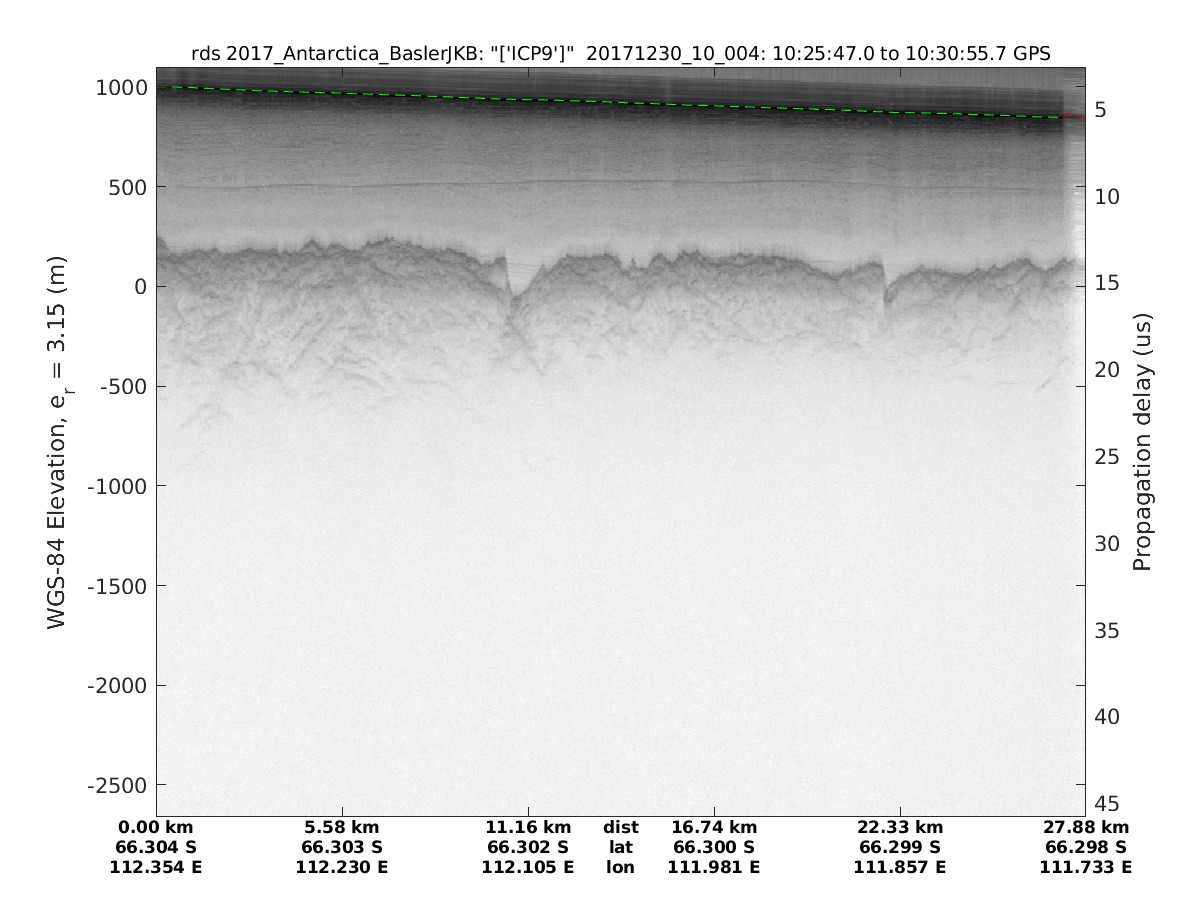1200x900 pixels.
Task: Click the '27.88 km' distance label
Action: tap(1085, 827)
